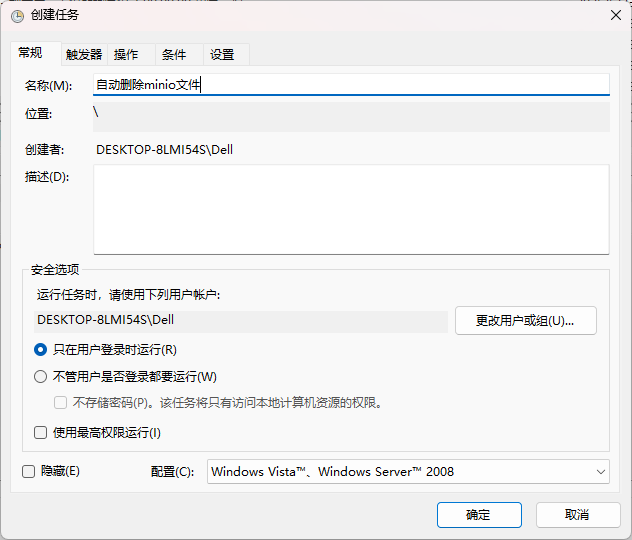Switch to the 条件 tab
This screenshot has width=632, height=540.
tap(179, 54)
